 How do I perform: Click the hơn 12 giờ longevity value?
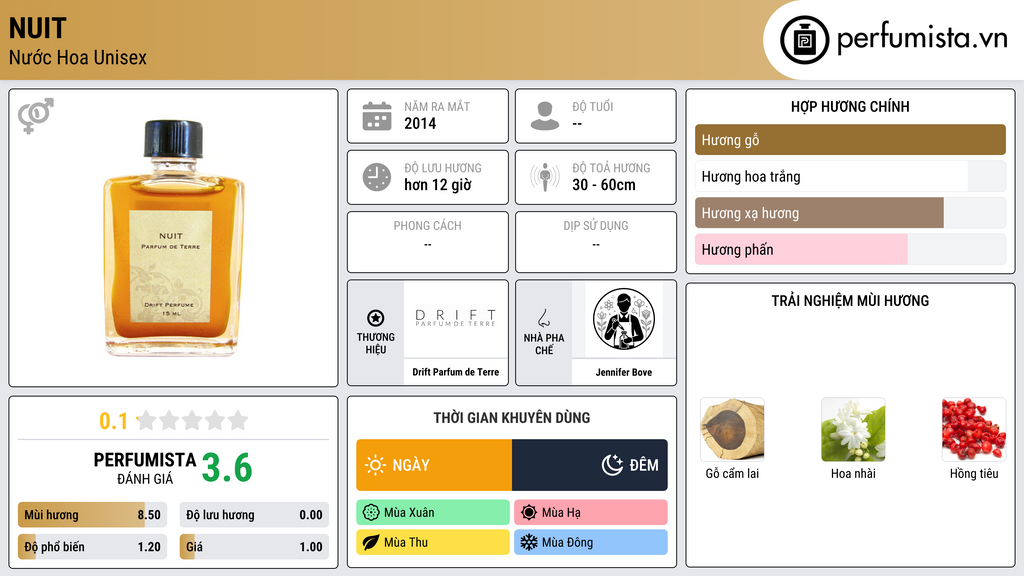[438, 185]
